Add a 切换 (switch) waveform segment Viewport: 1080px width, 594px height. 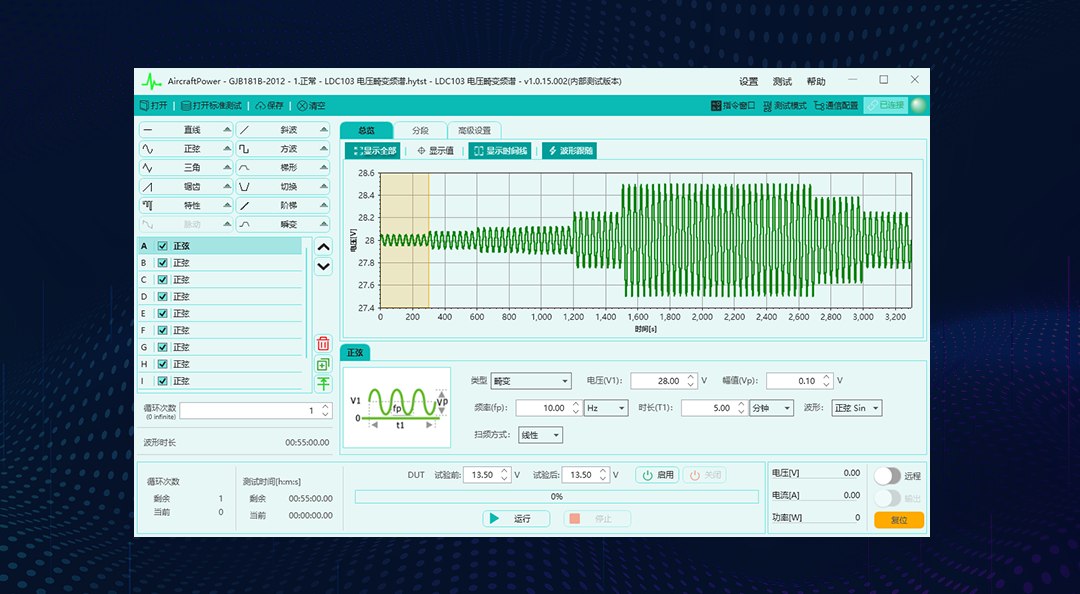pyautogui.click(x=283, y=187)
